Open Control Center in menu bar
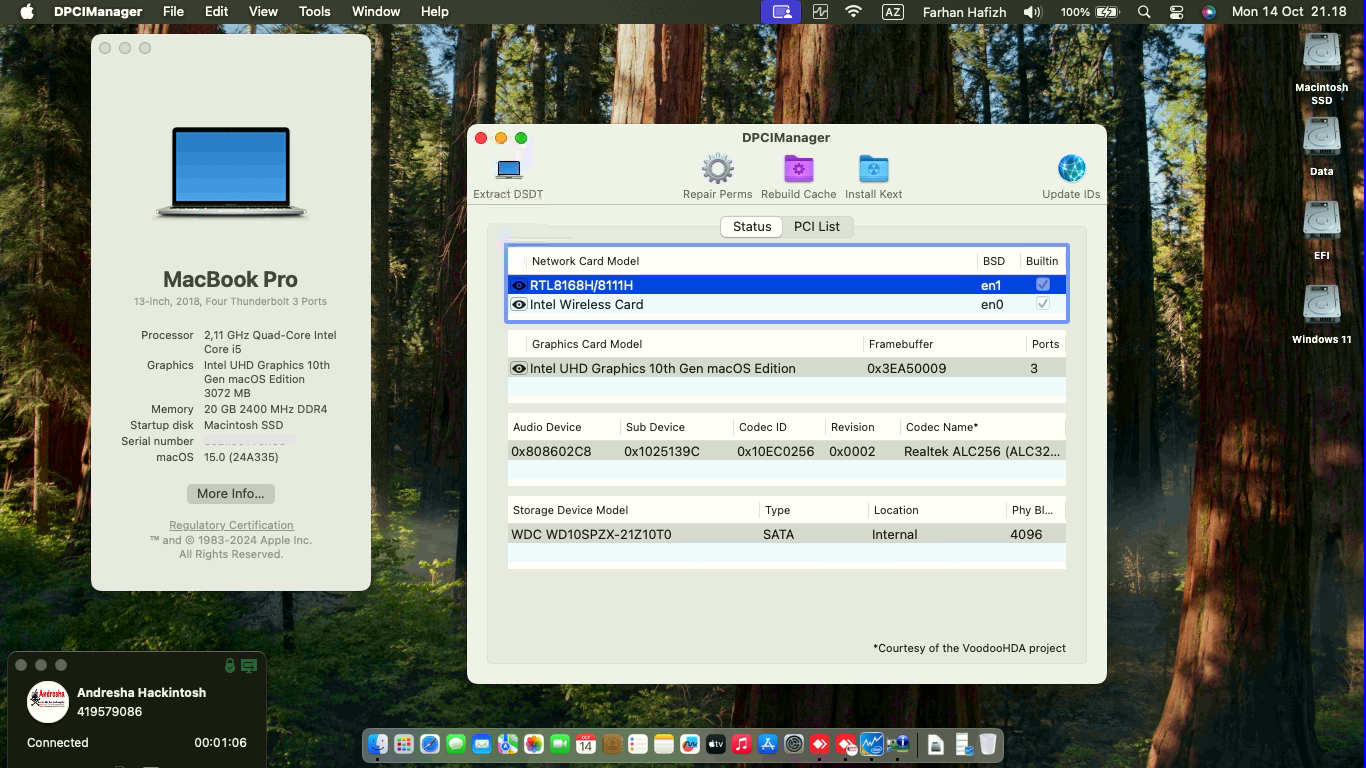1366x768 pixels. (x=1176, y=11)
